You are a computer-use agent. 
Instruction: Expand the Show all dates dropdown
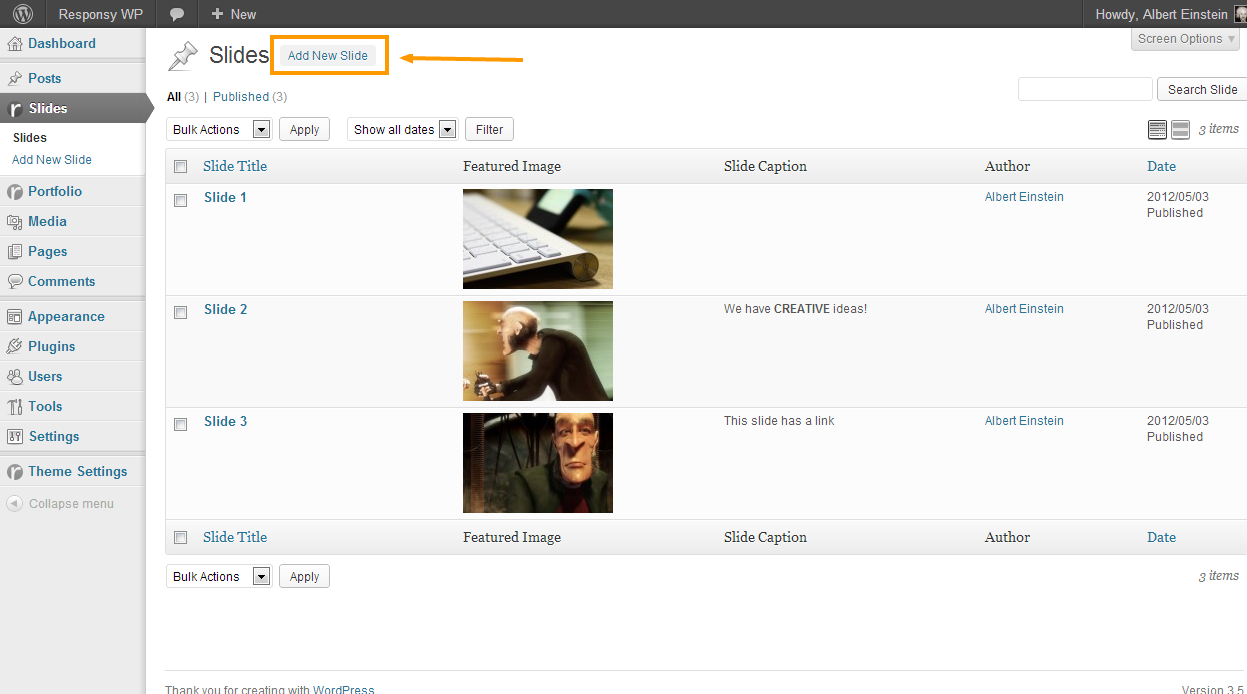point(402,129)
